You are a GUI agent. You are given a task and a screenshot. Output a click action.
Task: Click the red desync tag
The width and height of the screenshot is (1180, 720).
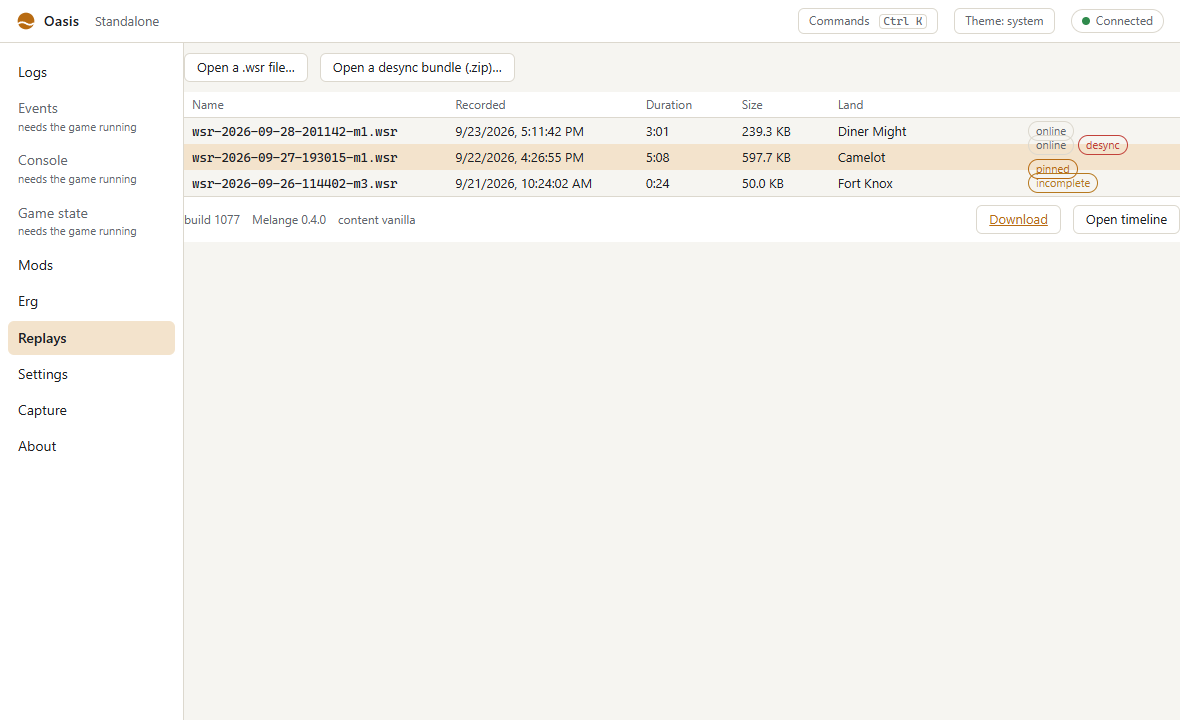coord(1102,145)
